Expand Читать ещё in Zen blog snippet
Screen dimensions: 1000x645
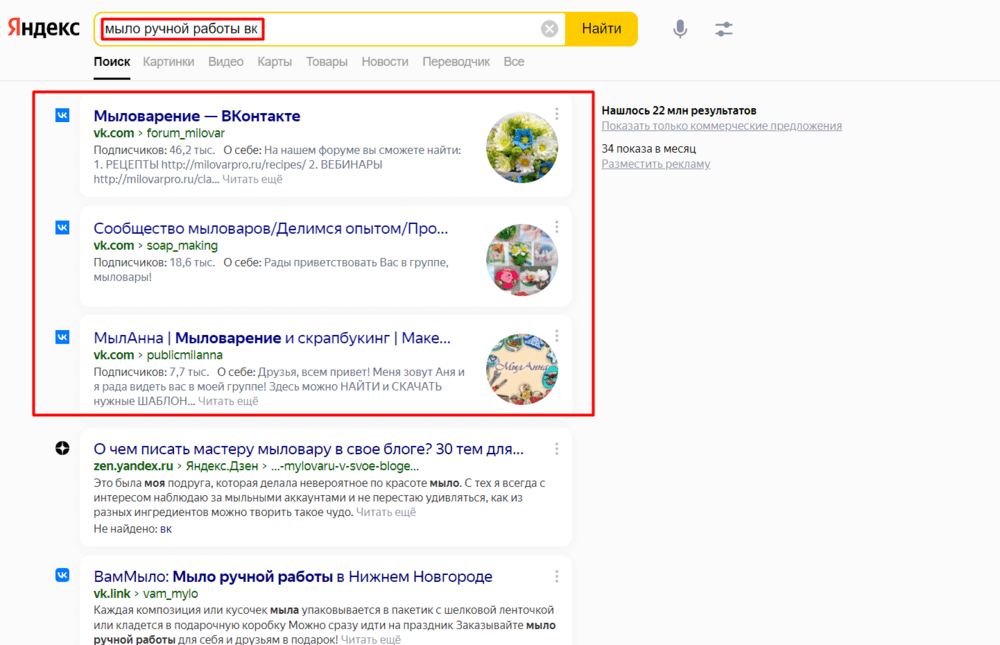click(x=386, y=512)
